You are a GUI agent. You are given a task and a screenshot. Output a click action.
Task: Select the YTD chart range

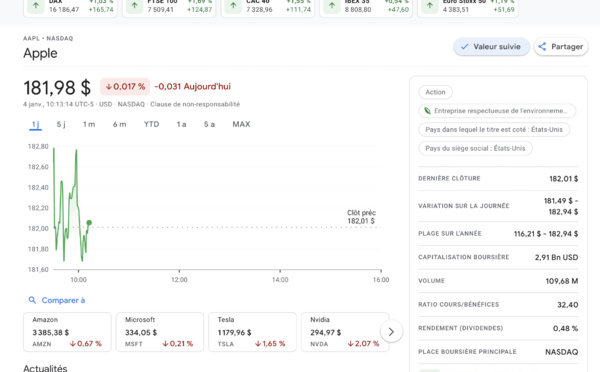point(151,124)
